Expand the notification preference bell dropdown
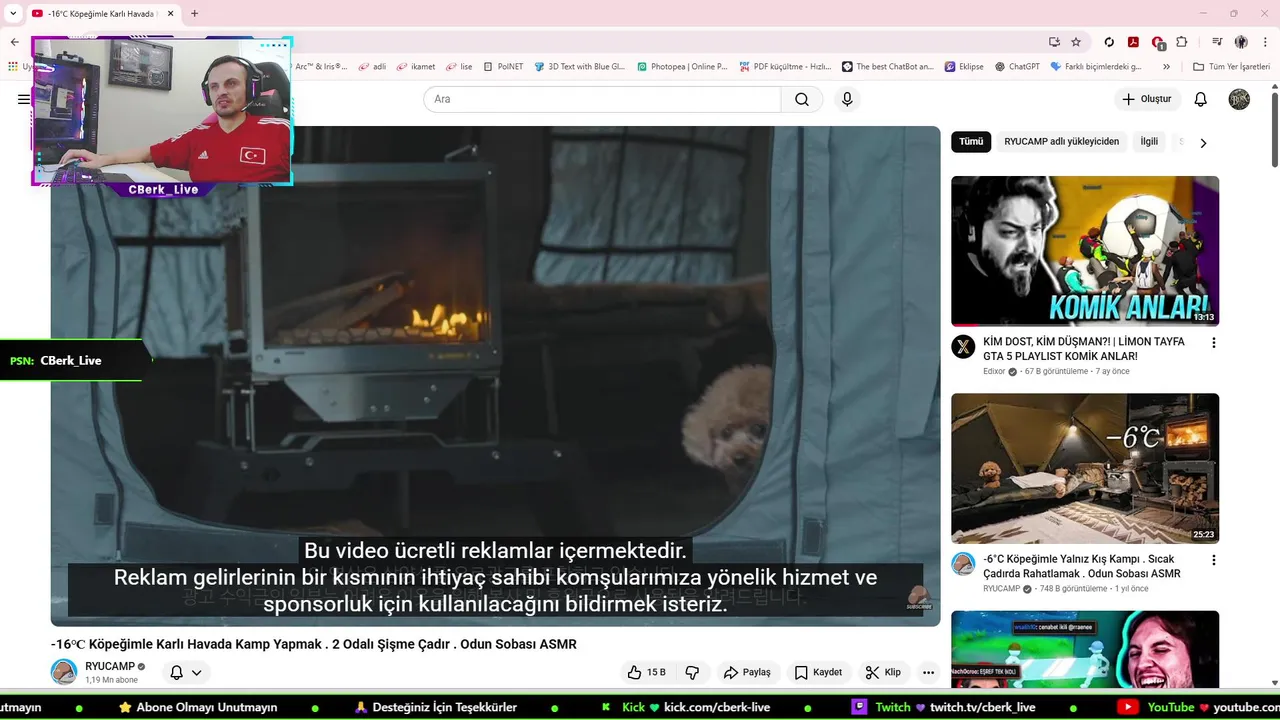This screenshot has height=720, width=1280. (186, 672)
